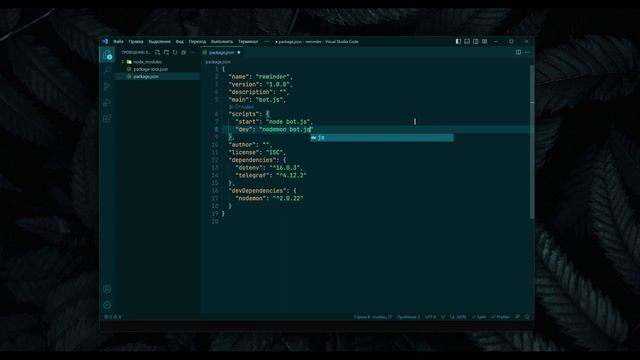Screen dimensions: 640x360
Task: Click the VS Code logo icon
Action: [105, 41]
